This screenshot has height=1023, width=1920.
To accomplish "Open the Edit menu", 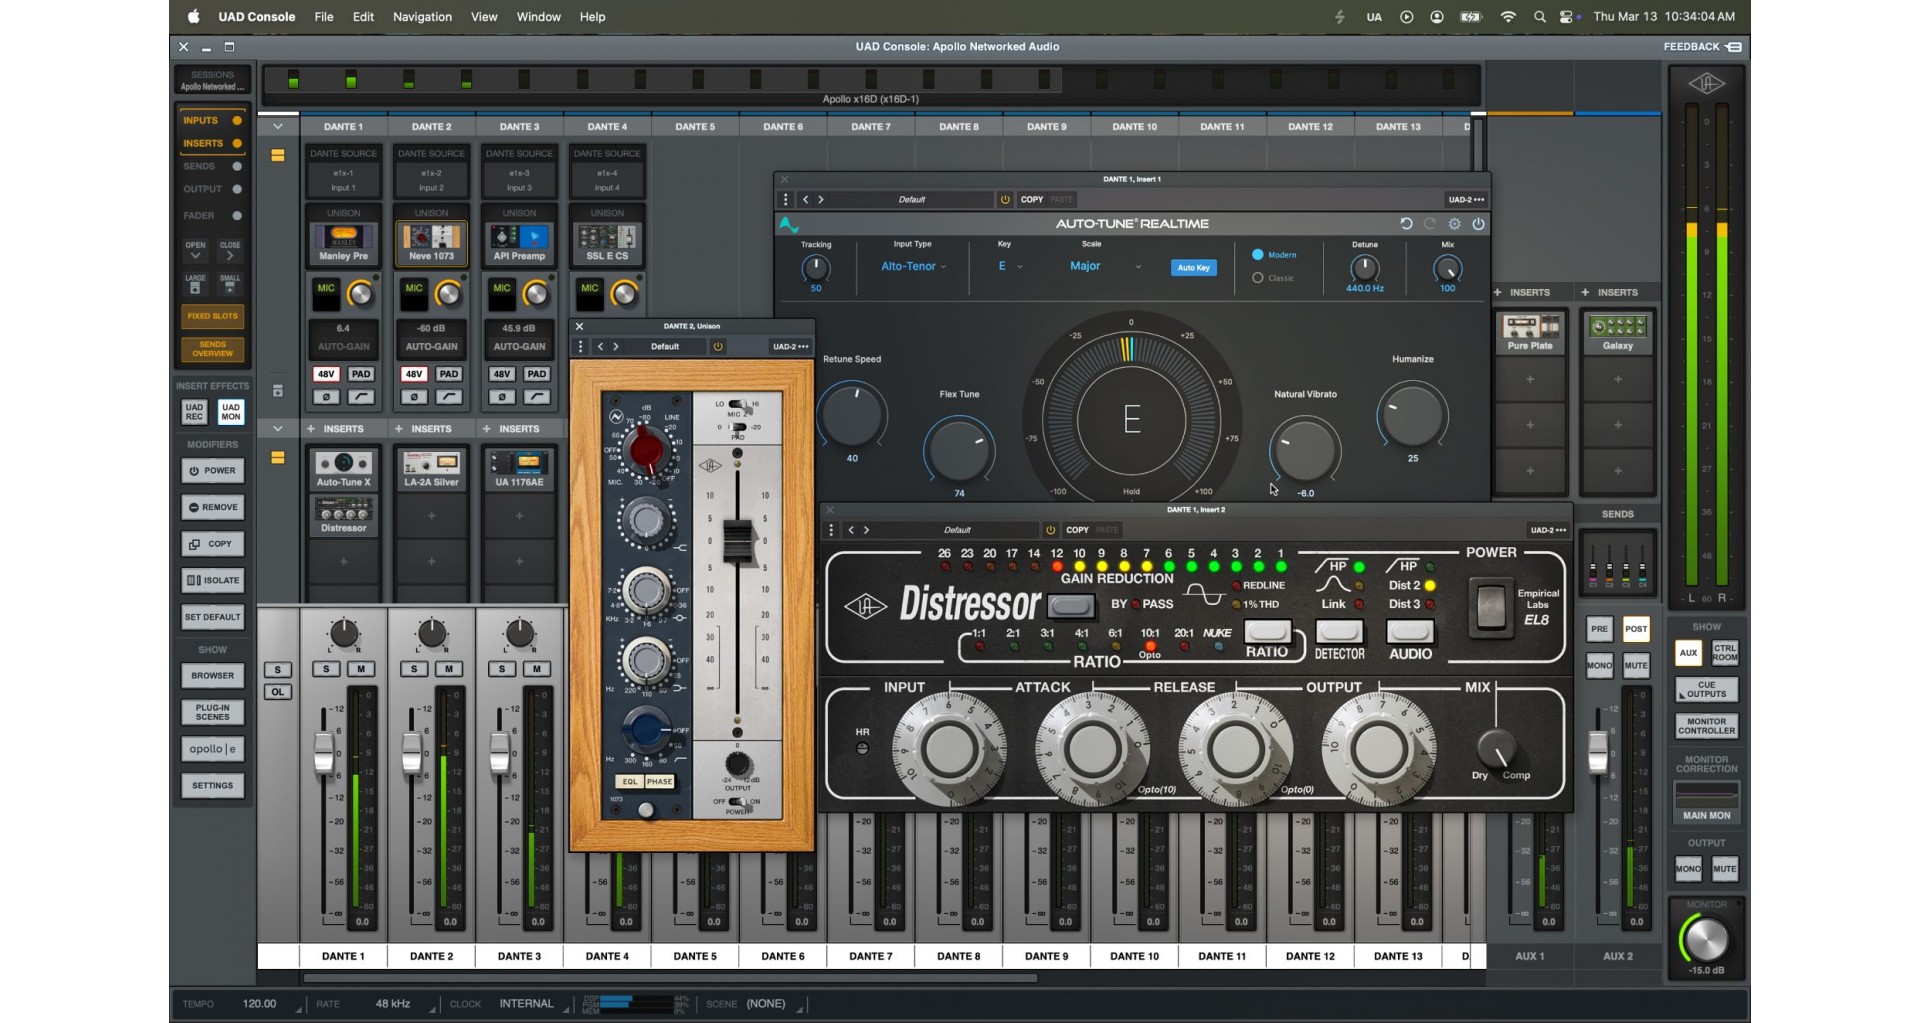I will click(x=363, y=17).
